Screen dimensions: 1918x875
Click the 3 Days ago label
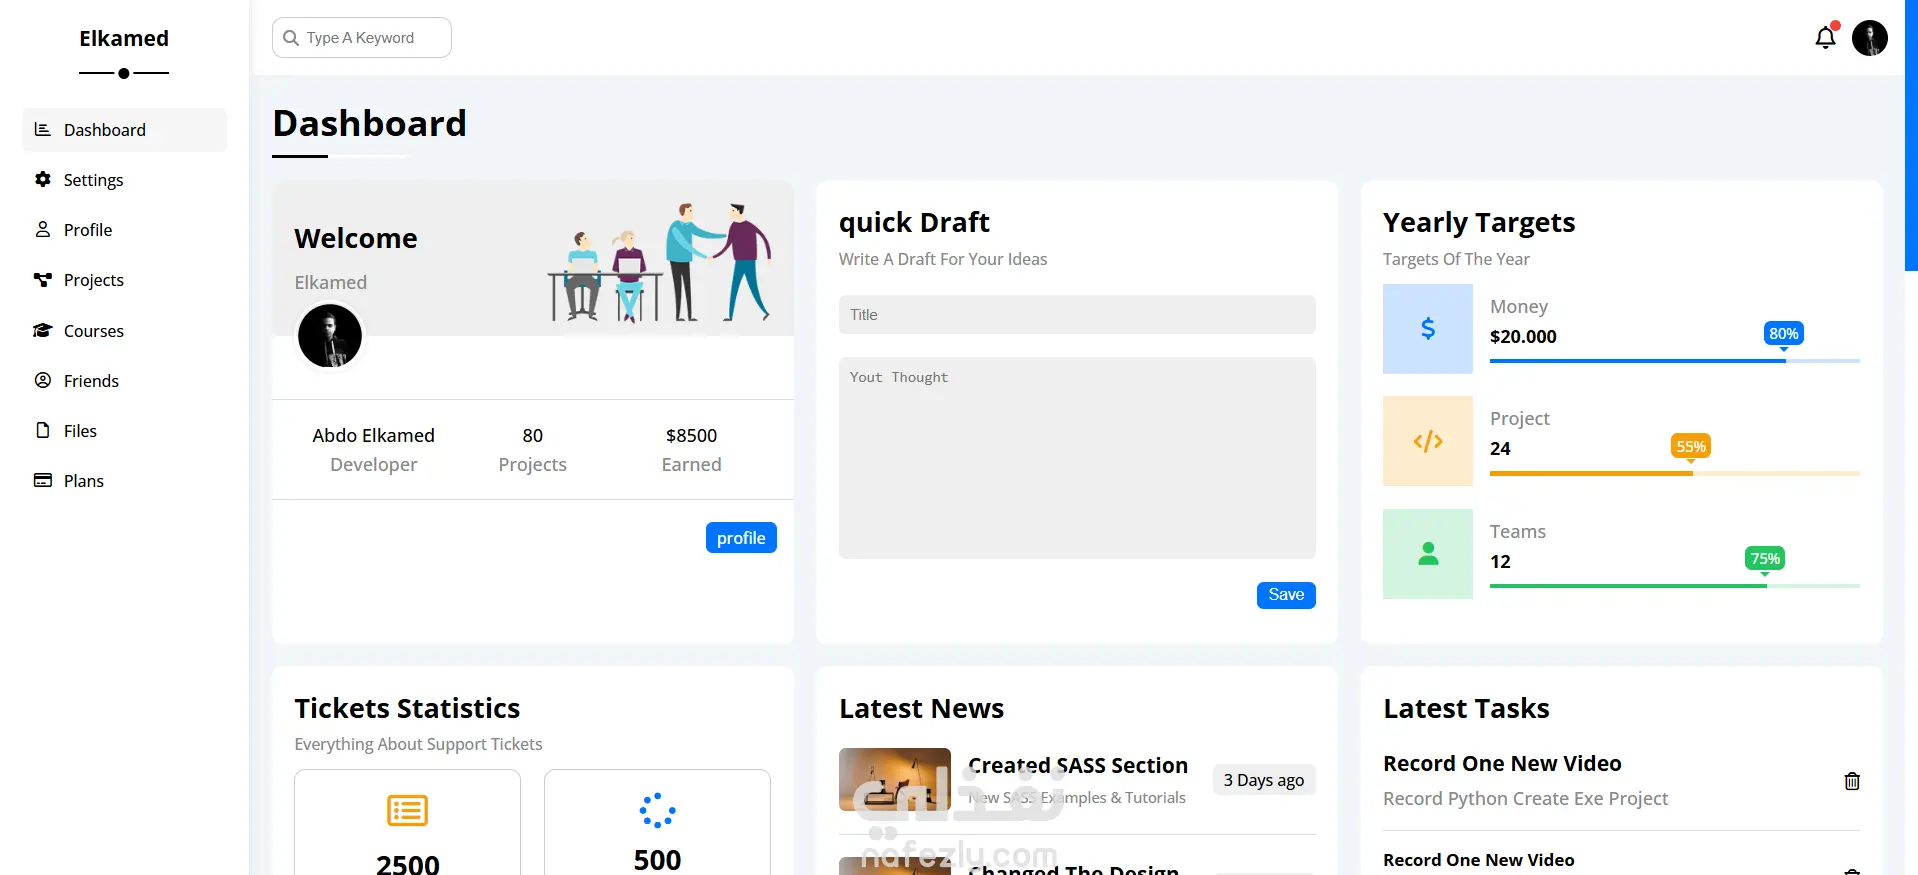click(1264, 780)
